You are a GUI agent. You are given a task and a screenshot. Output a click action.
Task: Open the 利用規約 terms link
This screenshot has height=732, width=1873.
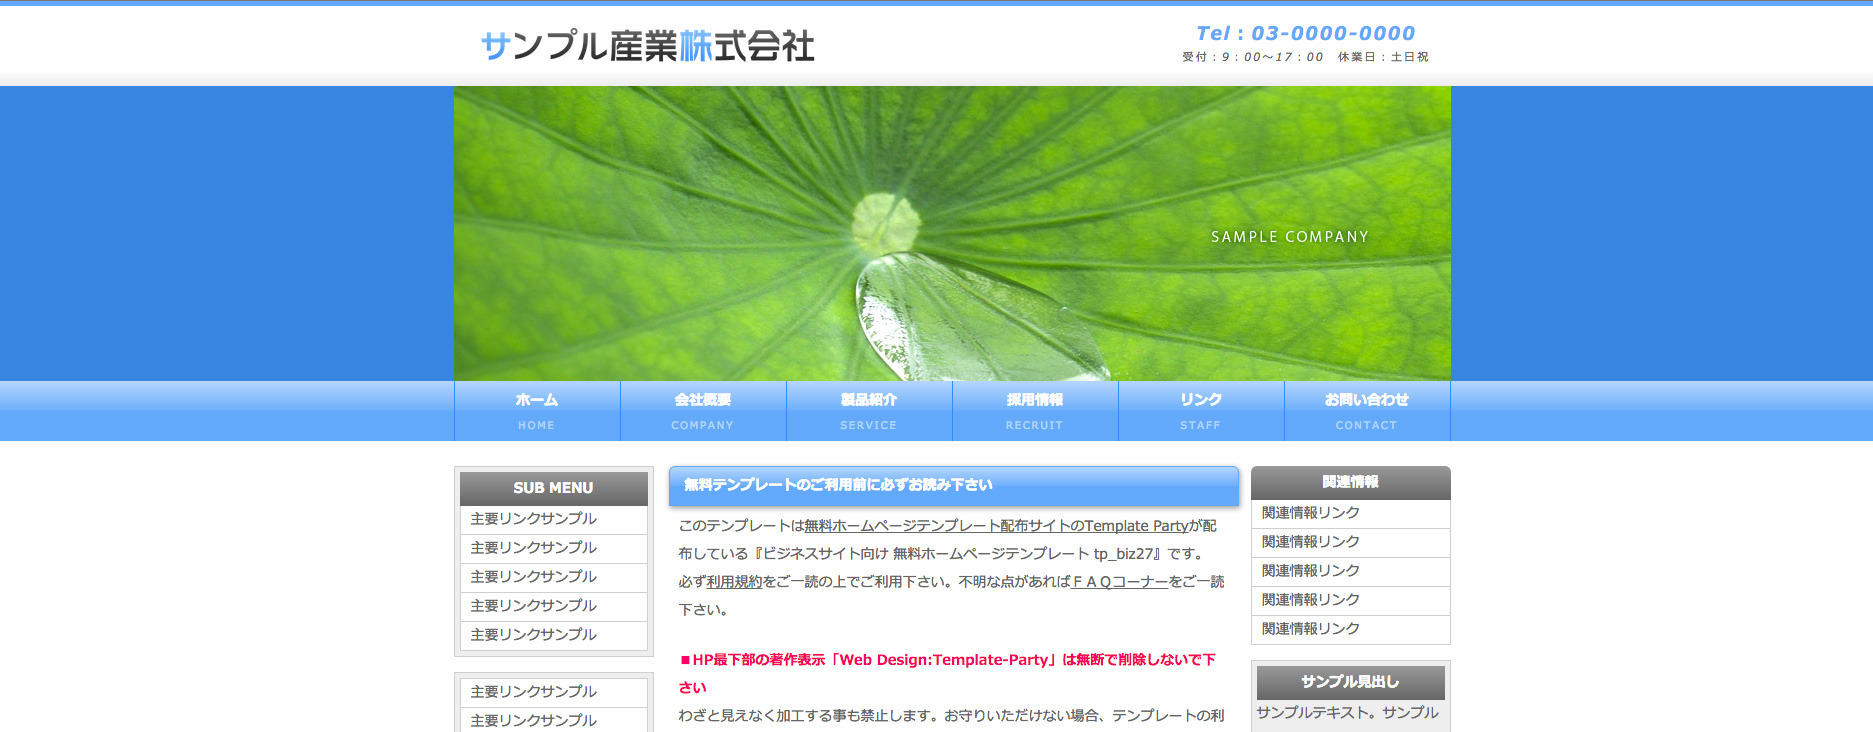tap(734, 582)
